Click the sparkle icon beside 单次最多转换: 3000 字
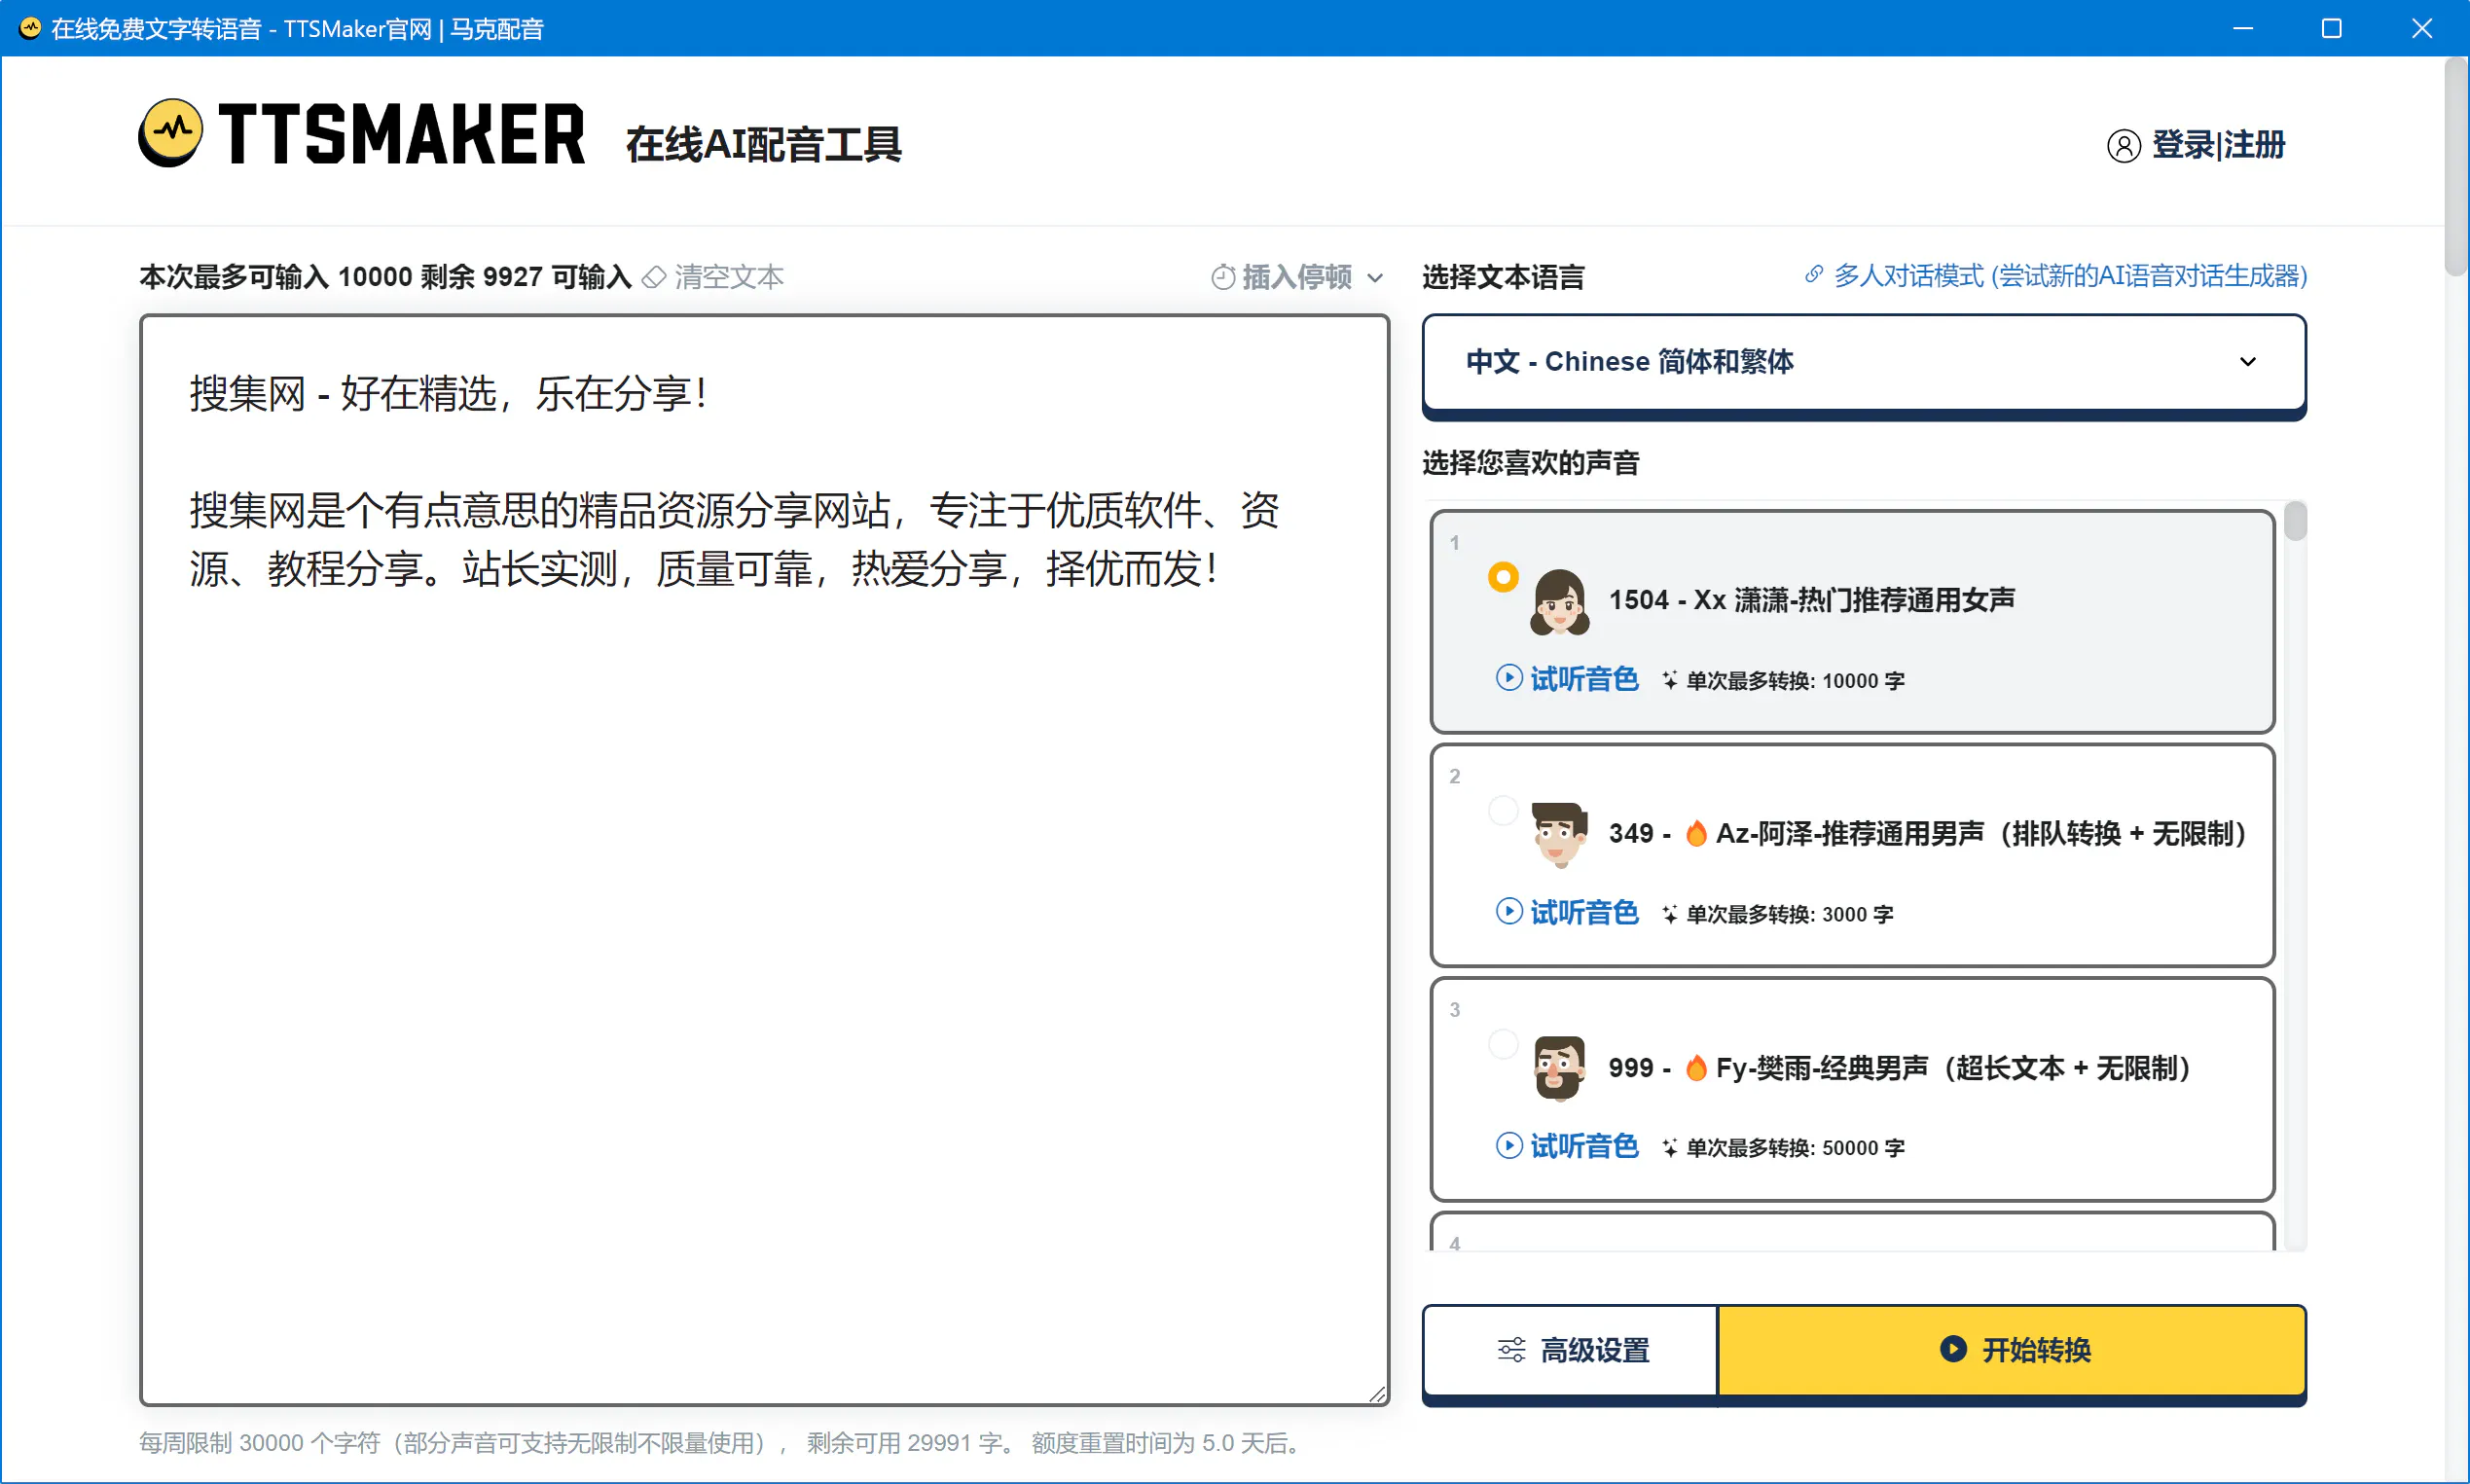 [1669, 914]
